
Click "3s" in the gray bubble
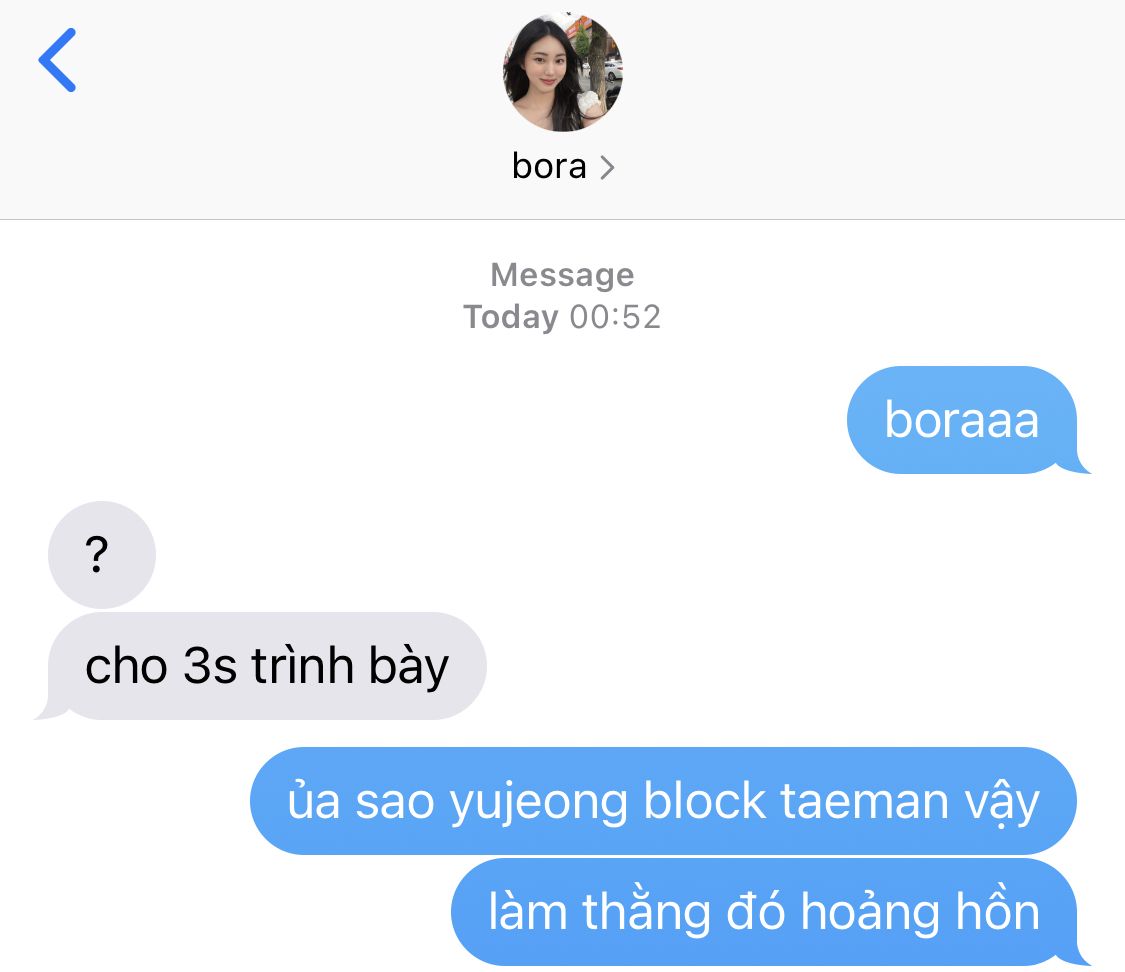tap(210, 666)
